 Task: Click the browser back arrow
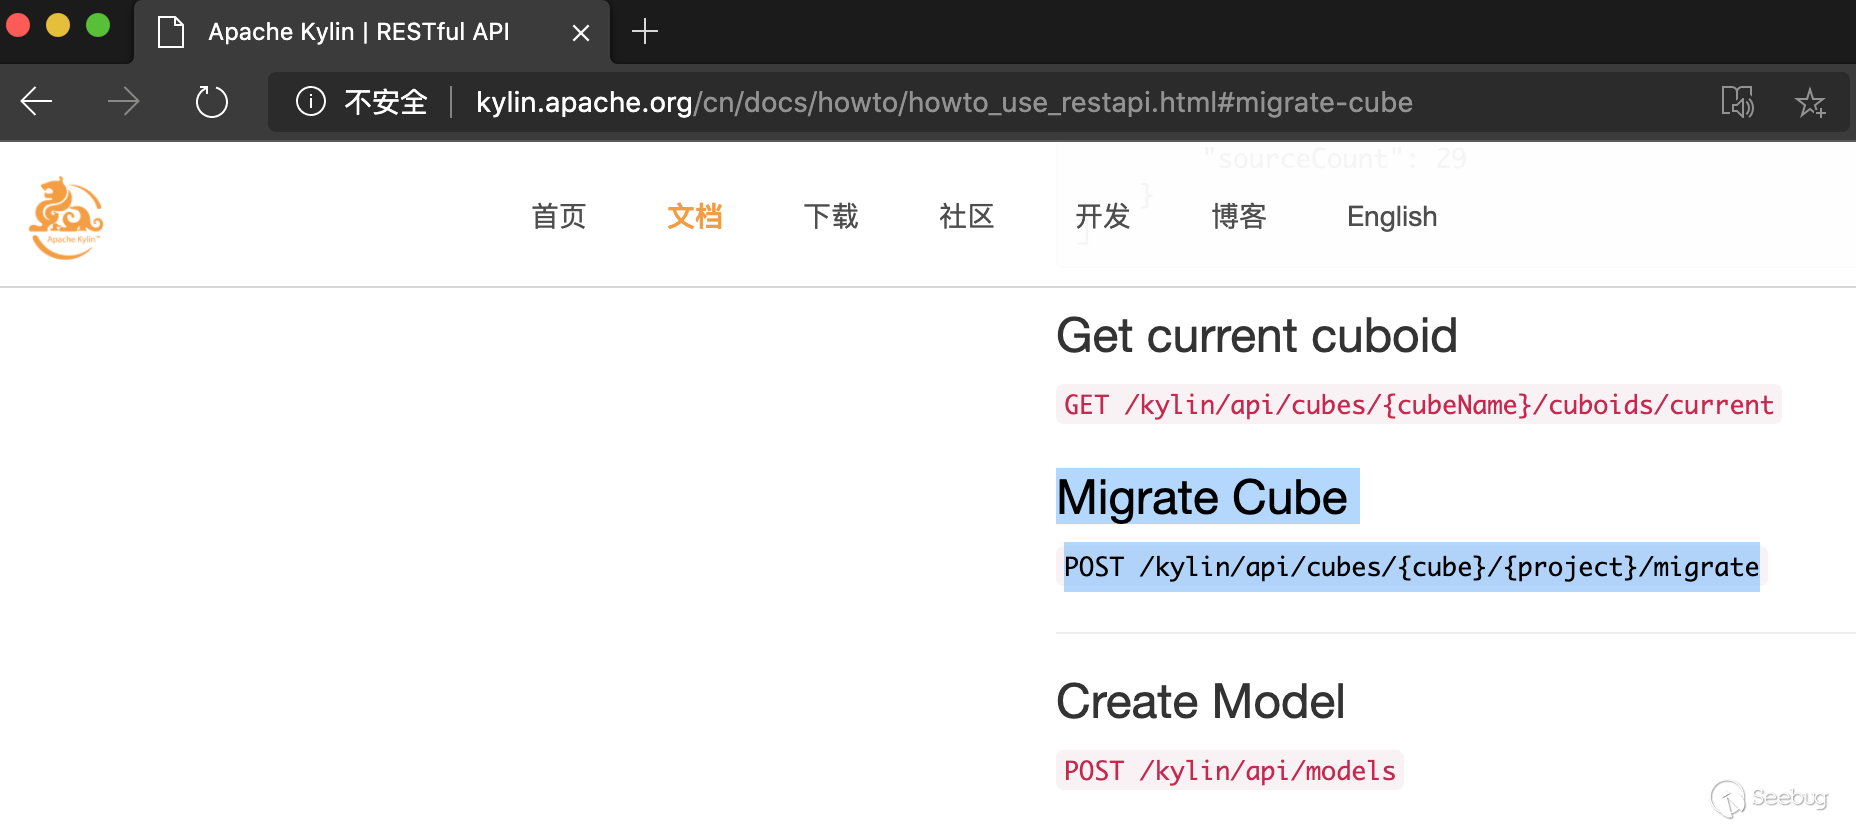pyautogui.click(x=37, y=101)
